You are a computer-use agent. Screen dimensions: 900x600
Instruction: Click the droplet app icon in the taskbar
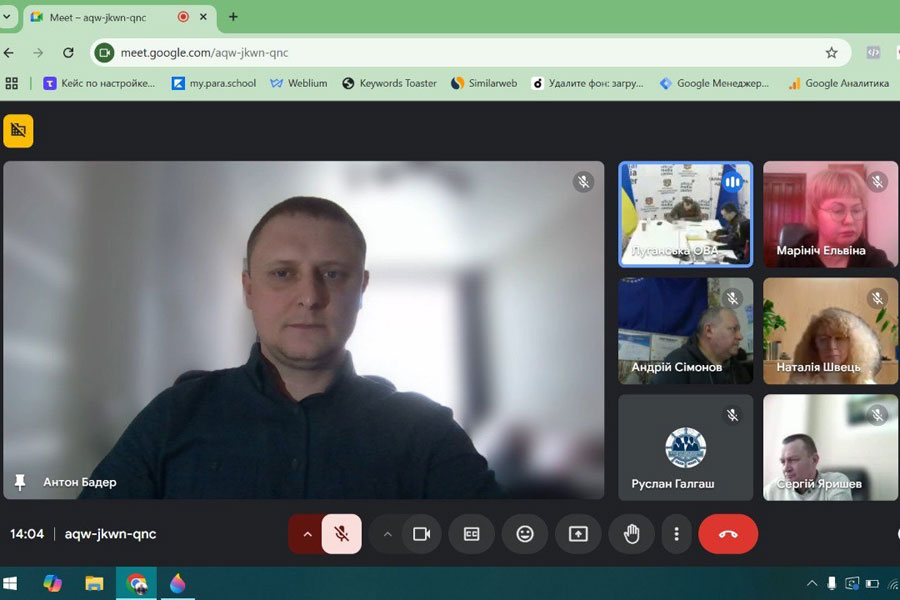tap(177, 584)
